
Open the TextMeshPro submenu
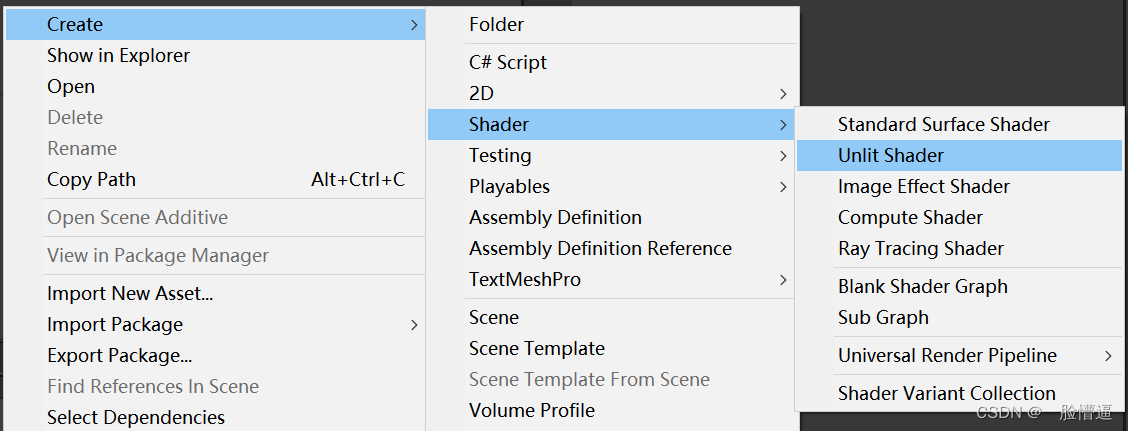coord(524,279)
